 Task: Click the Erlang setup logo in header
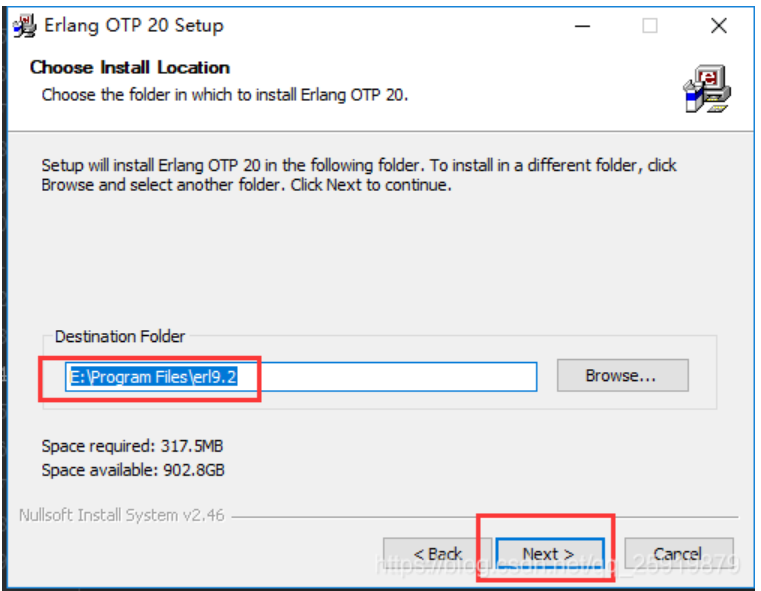707,89
